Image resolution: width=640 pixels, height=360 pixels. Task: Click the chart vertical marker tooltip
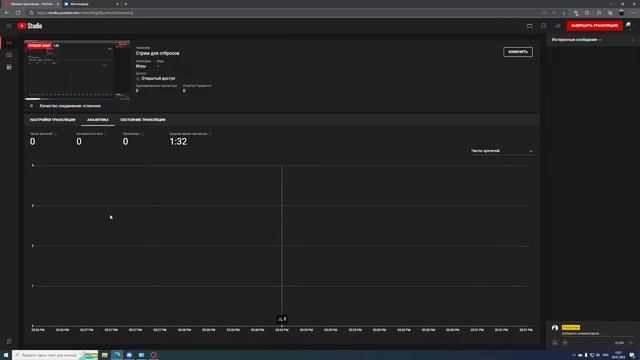(282, 319)
